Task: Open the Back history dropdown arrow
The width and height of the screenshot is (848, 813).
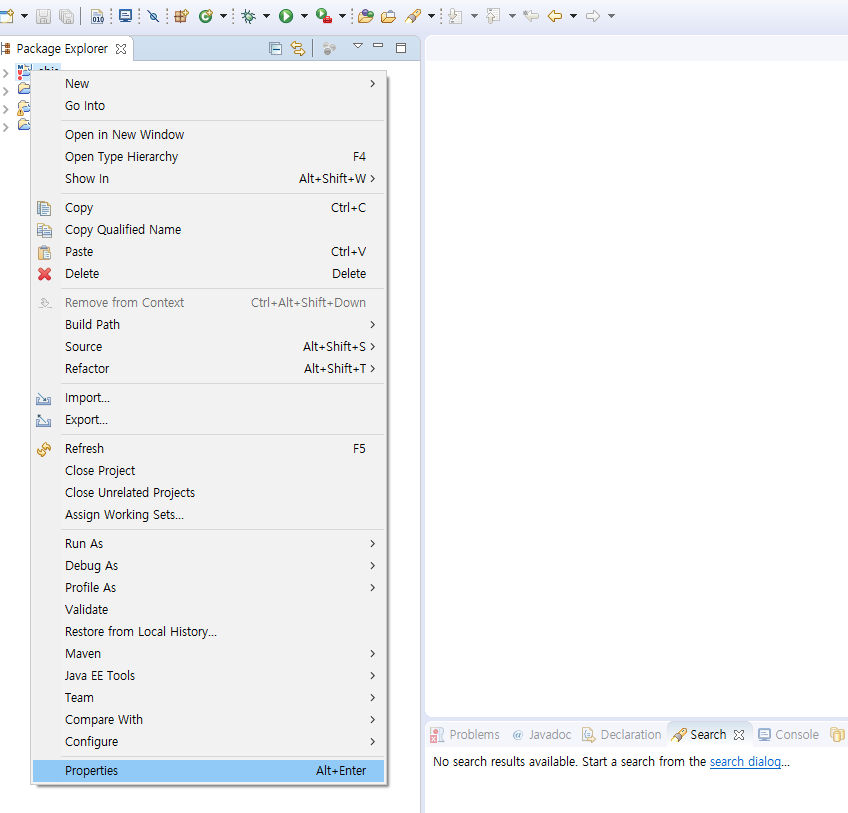Action: click(573, 16)
